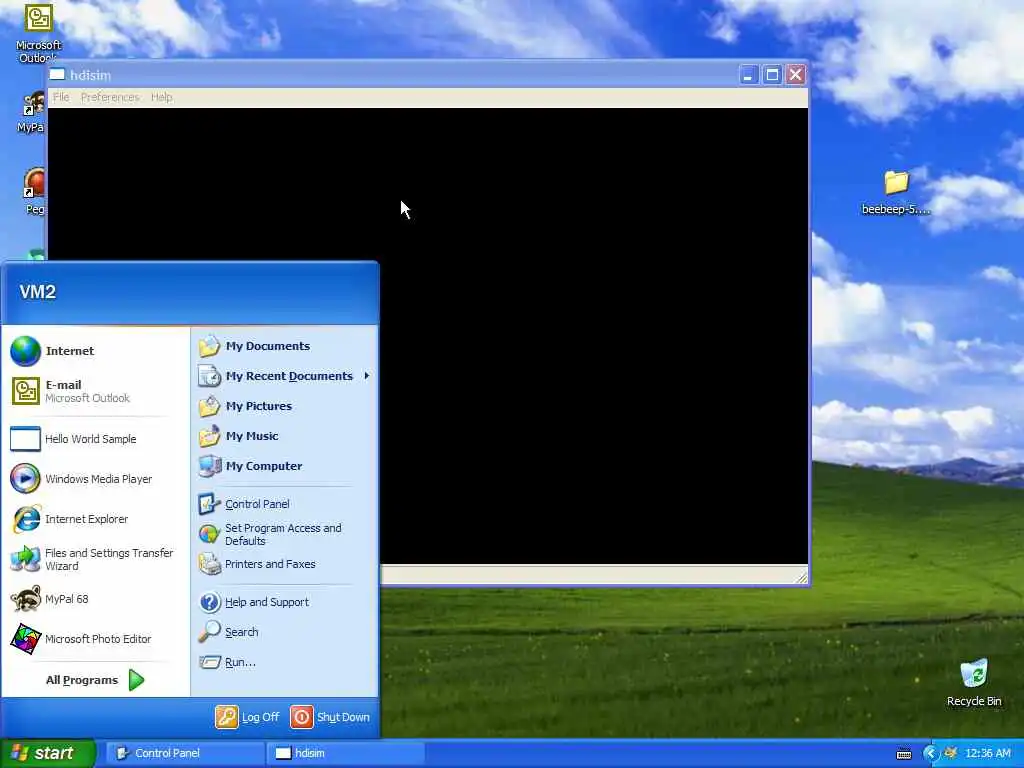Click hdisim window resize grip
The width and height of the screenshot is (1024, 768).
(802, 577)
